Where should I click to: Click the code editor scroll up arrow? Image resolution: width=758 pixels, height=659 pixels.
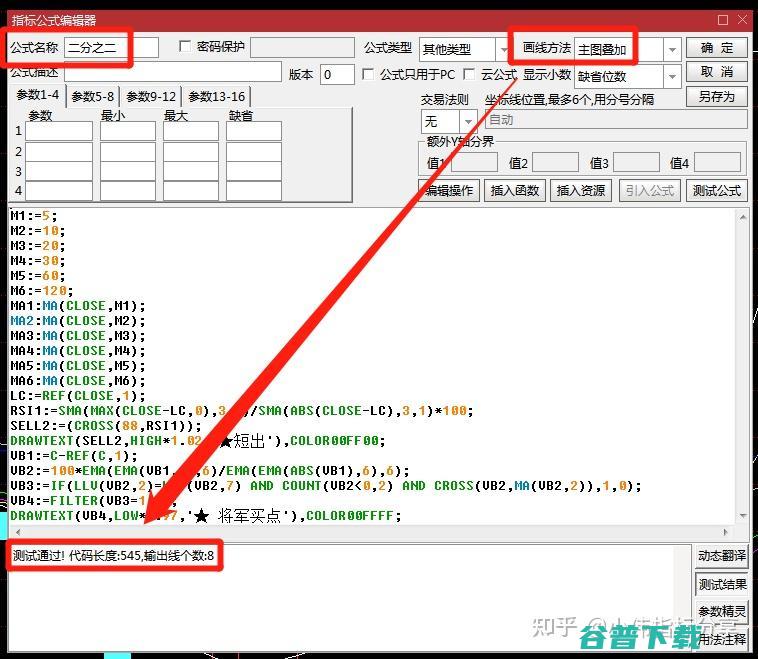click(743, 218)
